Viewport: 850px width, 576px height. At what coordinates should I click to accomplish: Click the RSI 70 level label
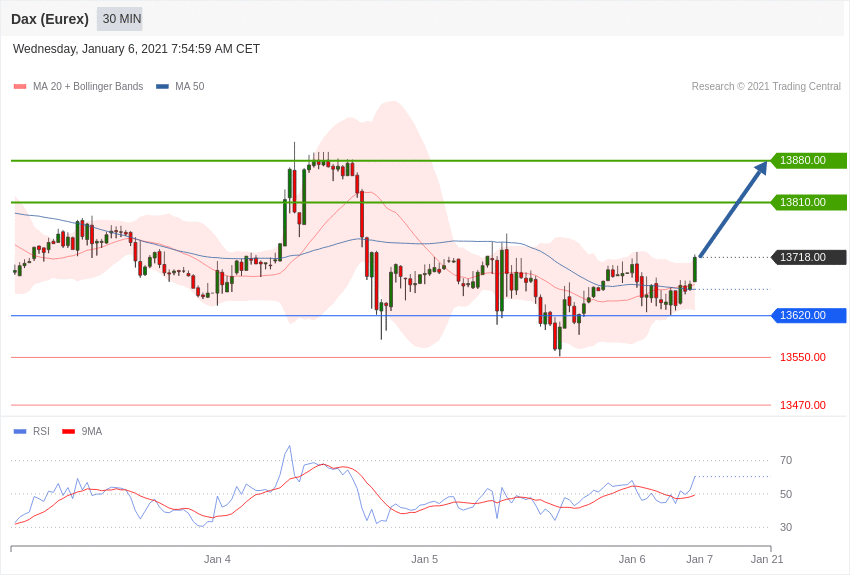pos(785,461)
